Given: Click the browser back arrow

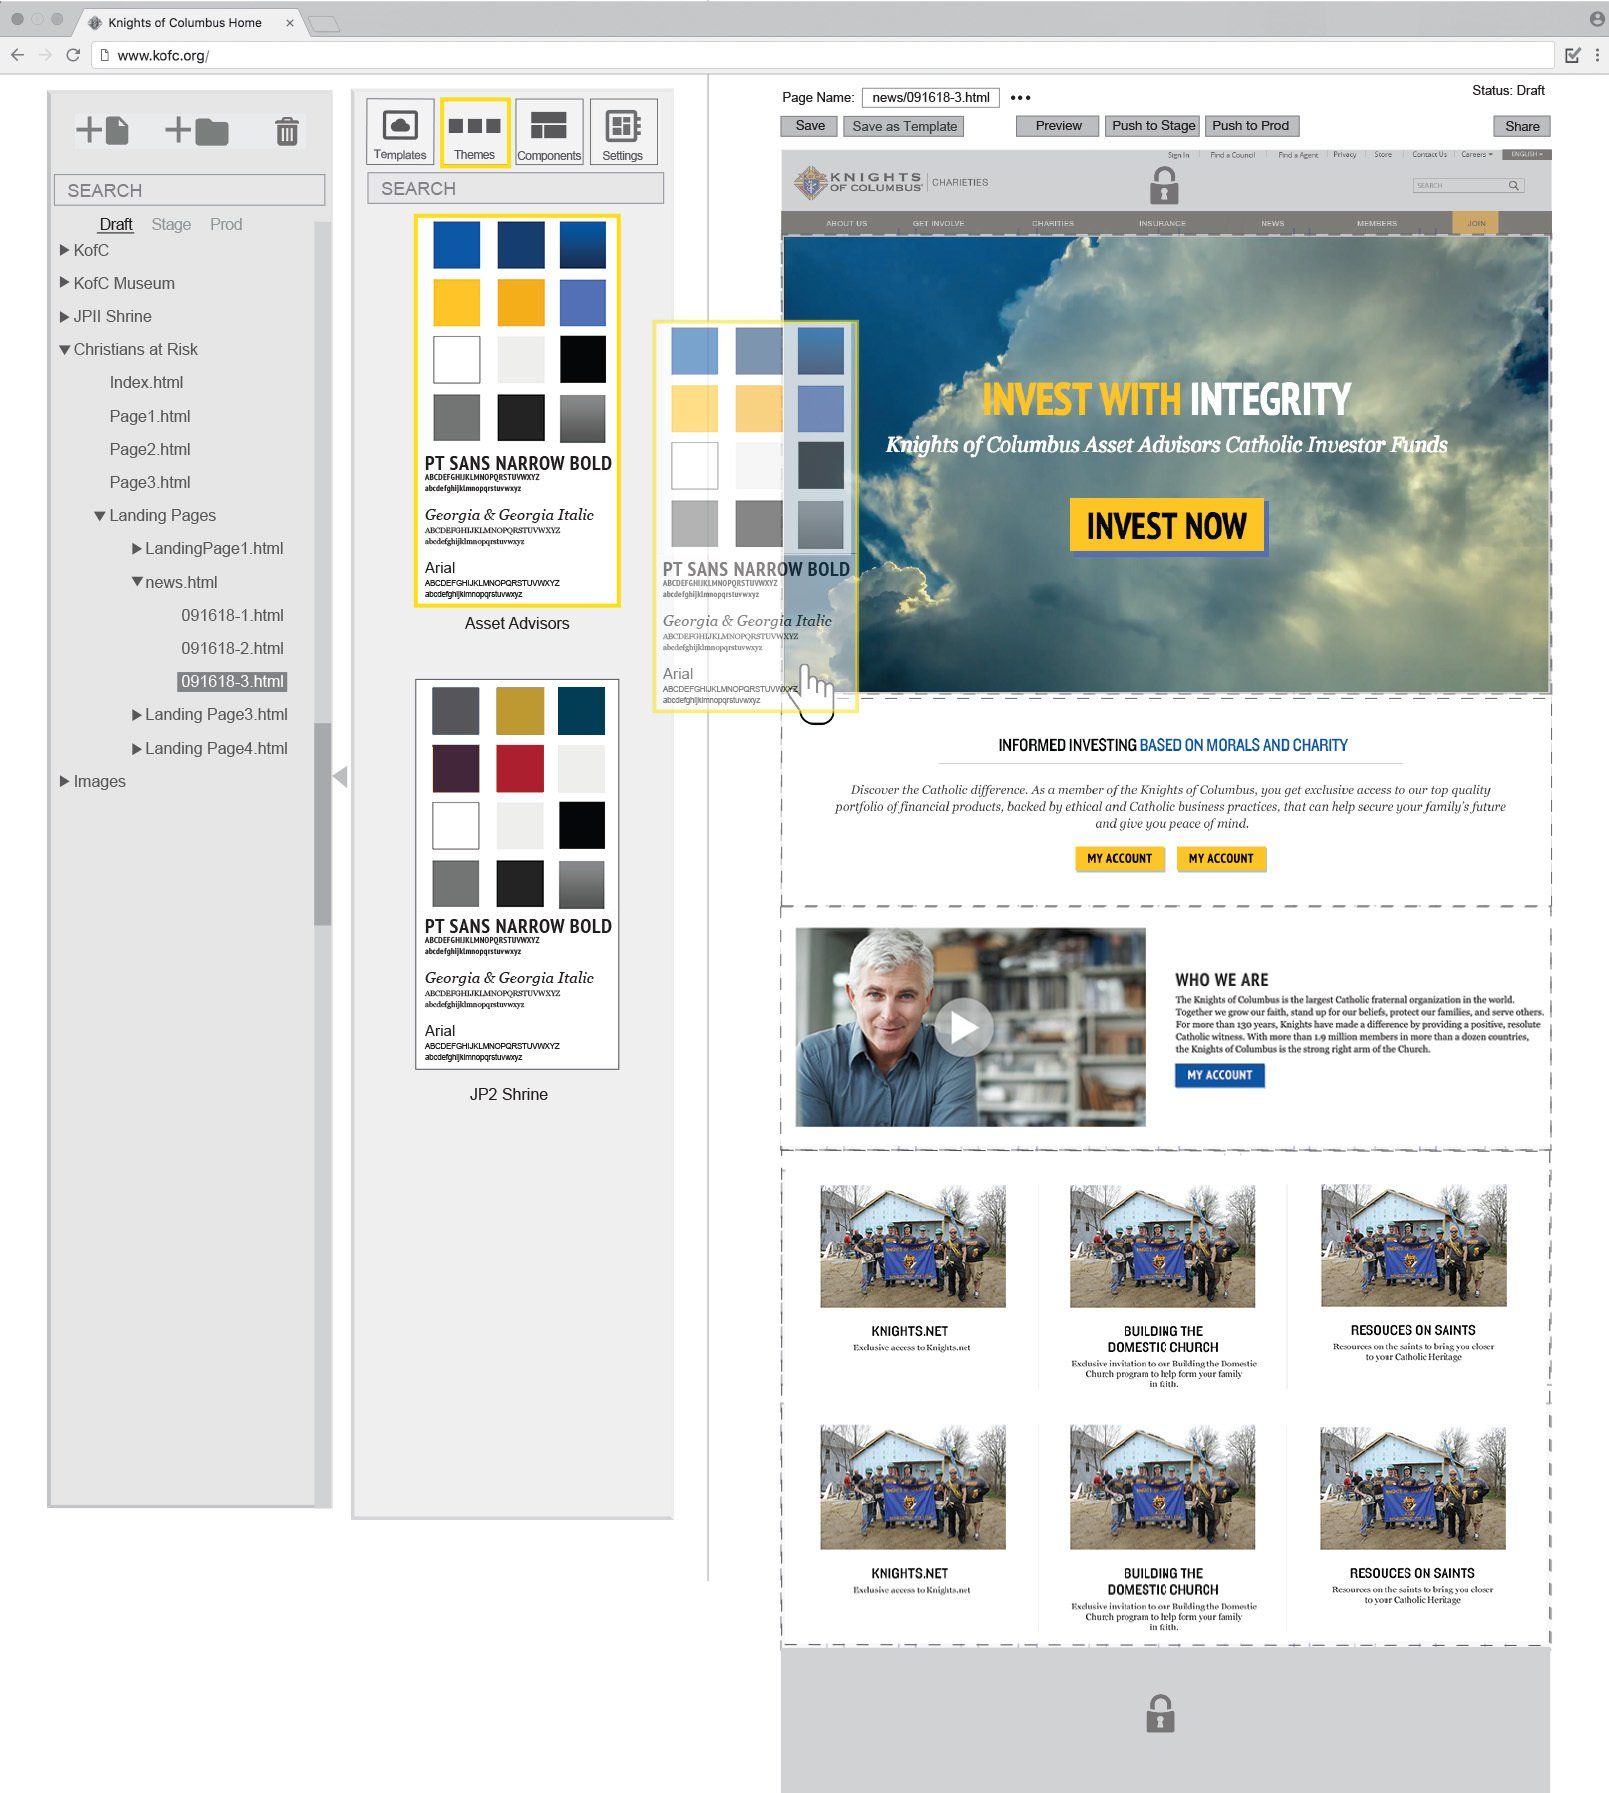Looking at the screenshot, I should [x=17, y=55].
